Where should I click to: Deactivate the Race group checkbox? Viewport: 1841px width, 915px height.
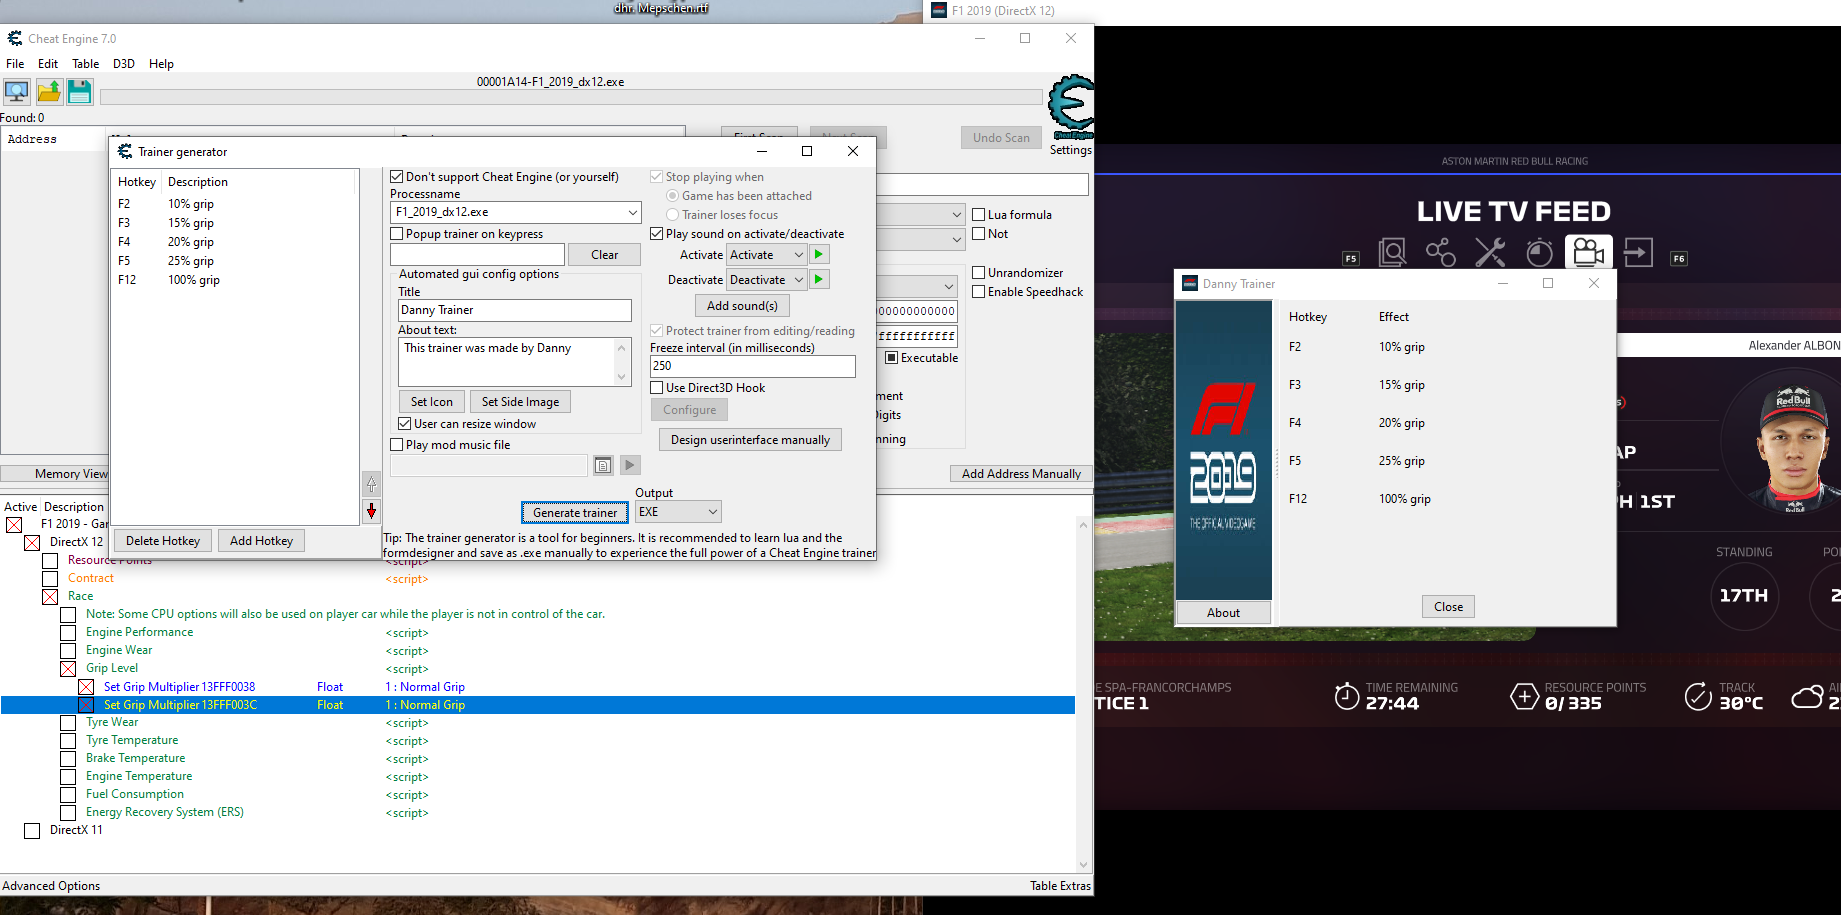click(x=50, y=597)
